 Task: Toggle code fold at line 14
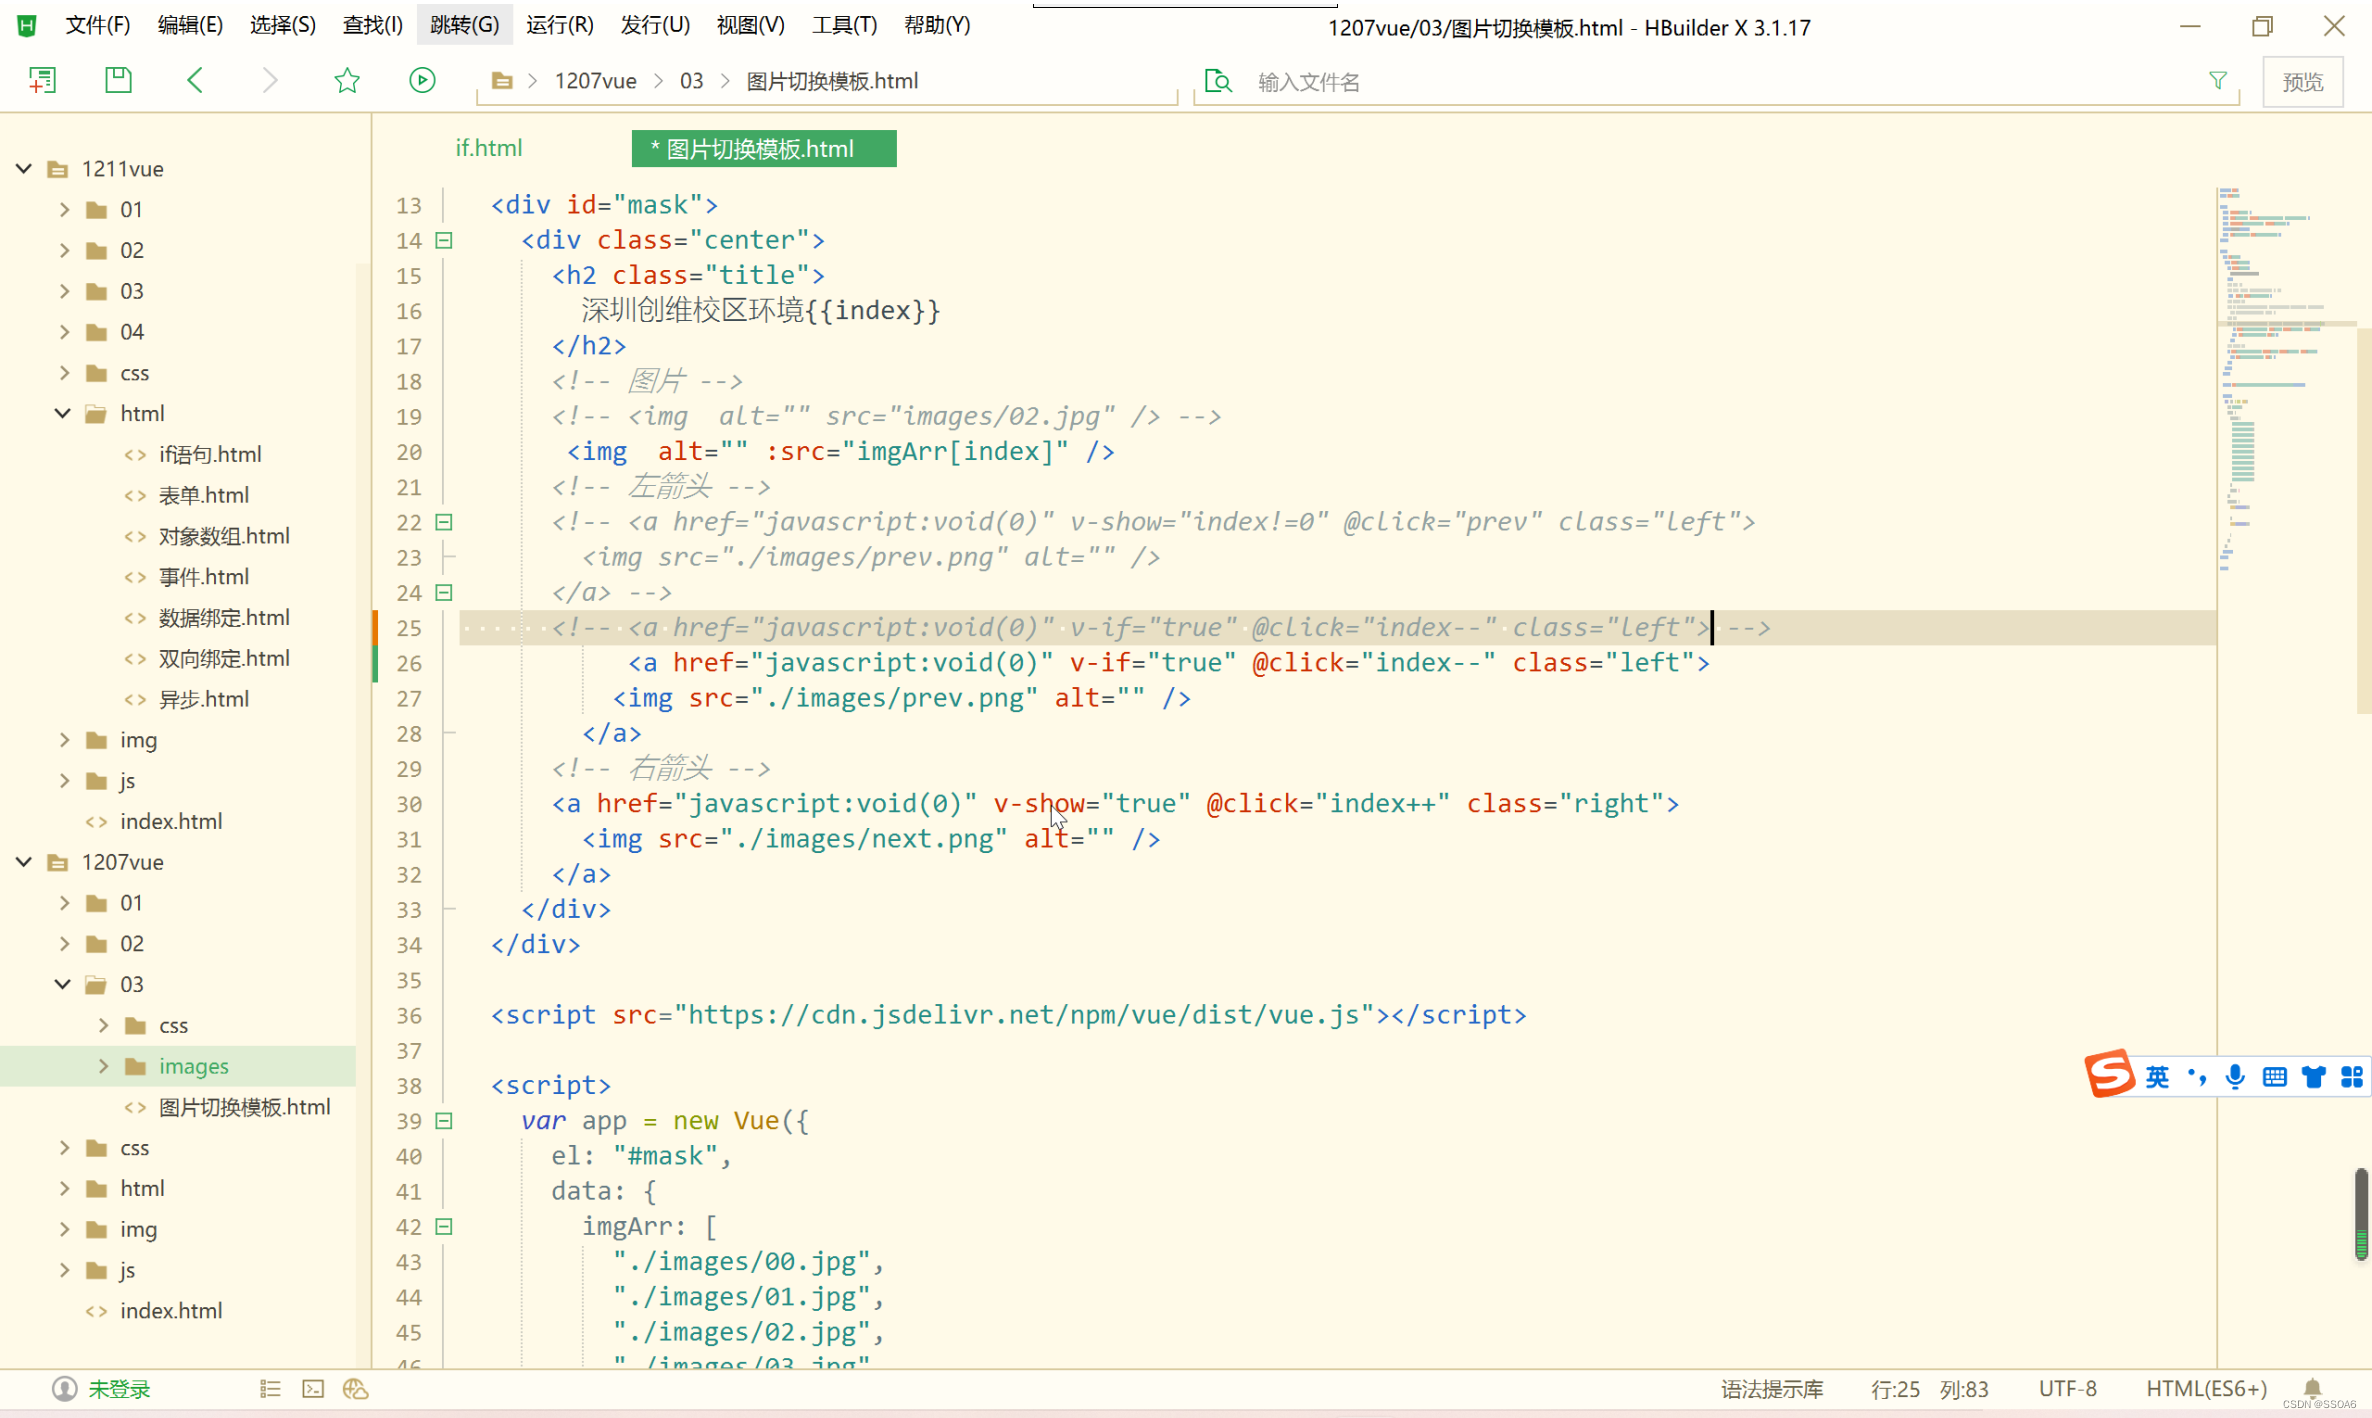point(444,240)
